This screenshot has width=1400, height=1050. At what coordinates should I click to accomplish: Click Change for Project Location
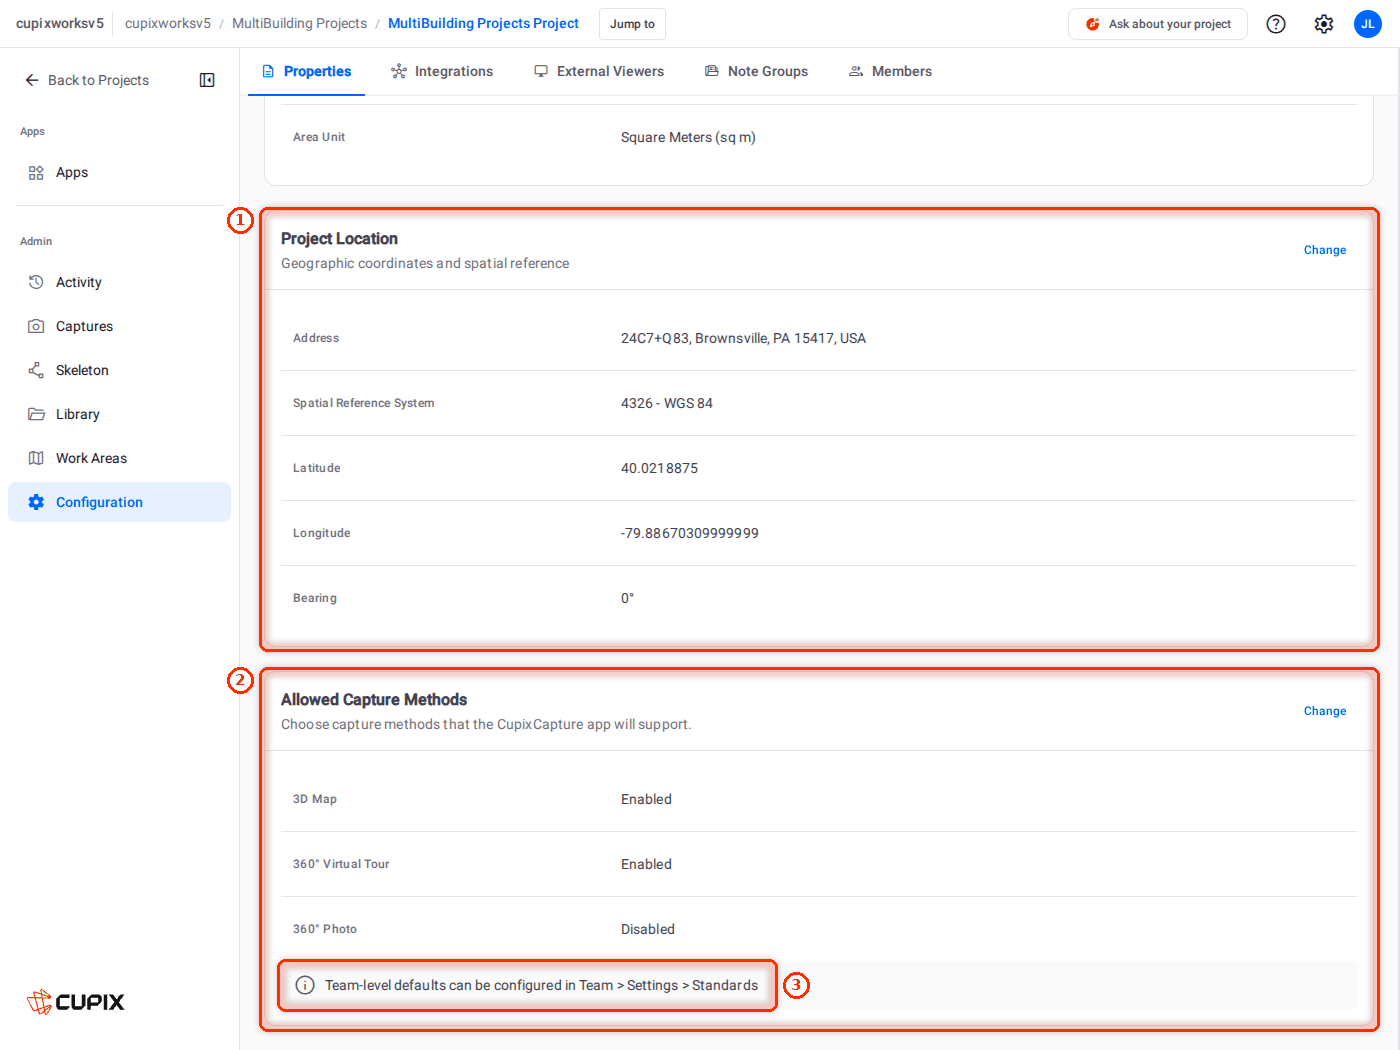click(x=1325, y=250)
